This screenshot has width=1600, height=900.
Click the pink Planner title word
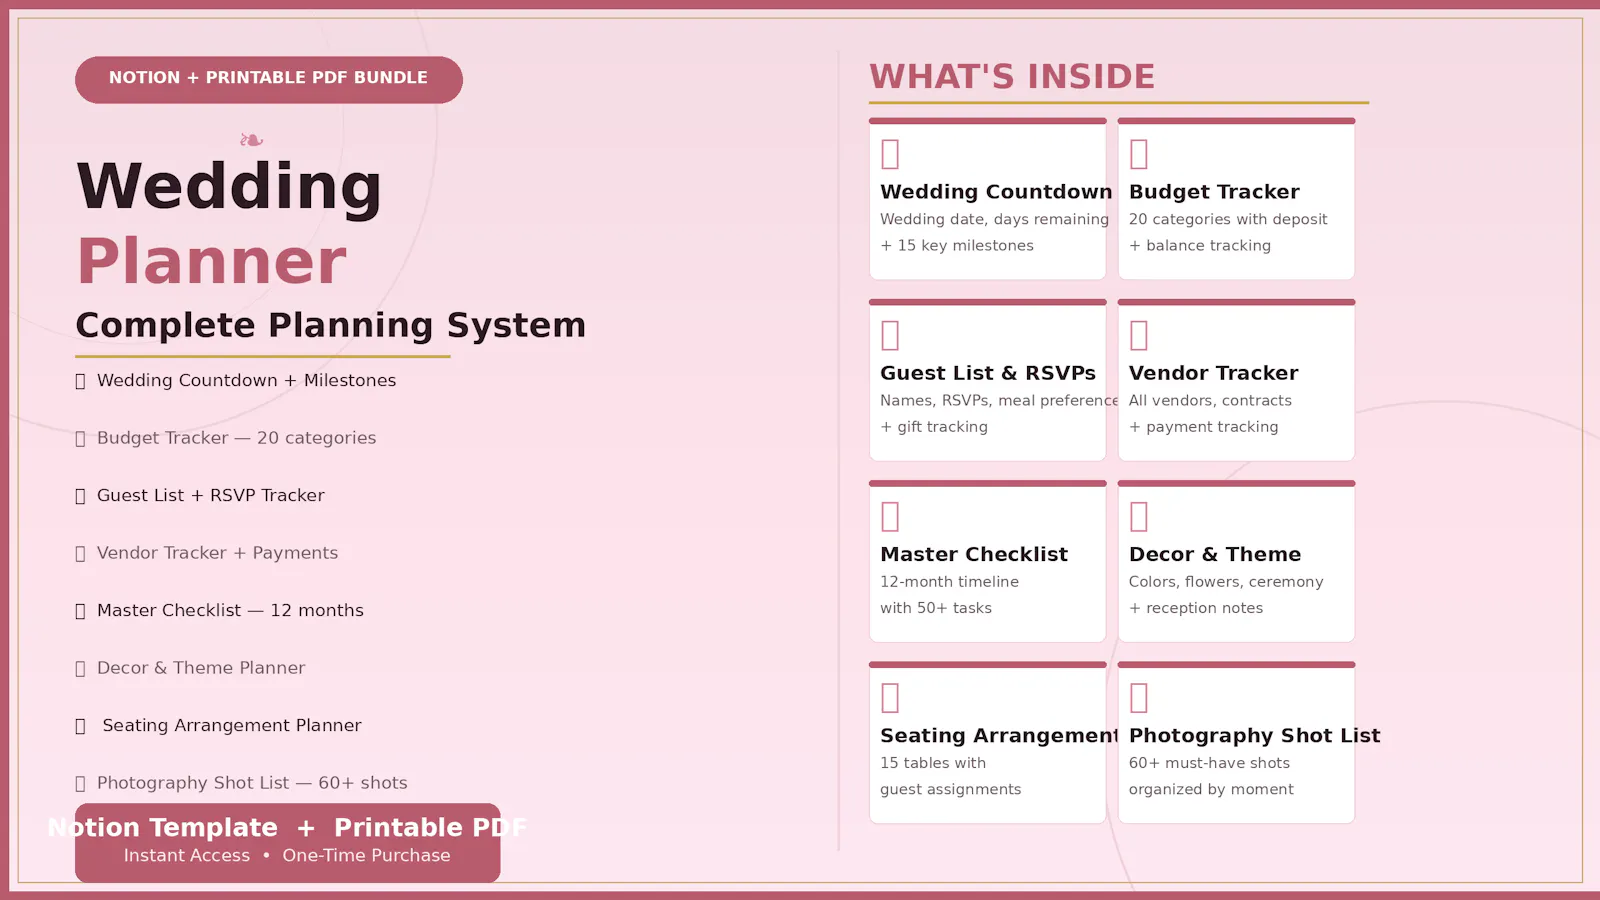pyautogui.click(x=211, y=262)
